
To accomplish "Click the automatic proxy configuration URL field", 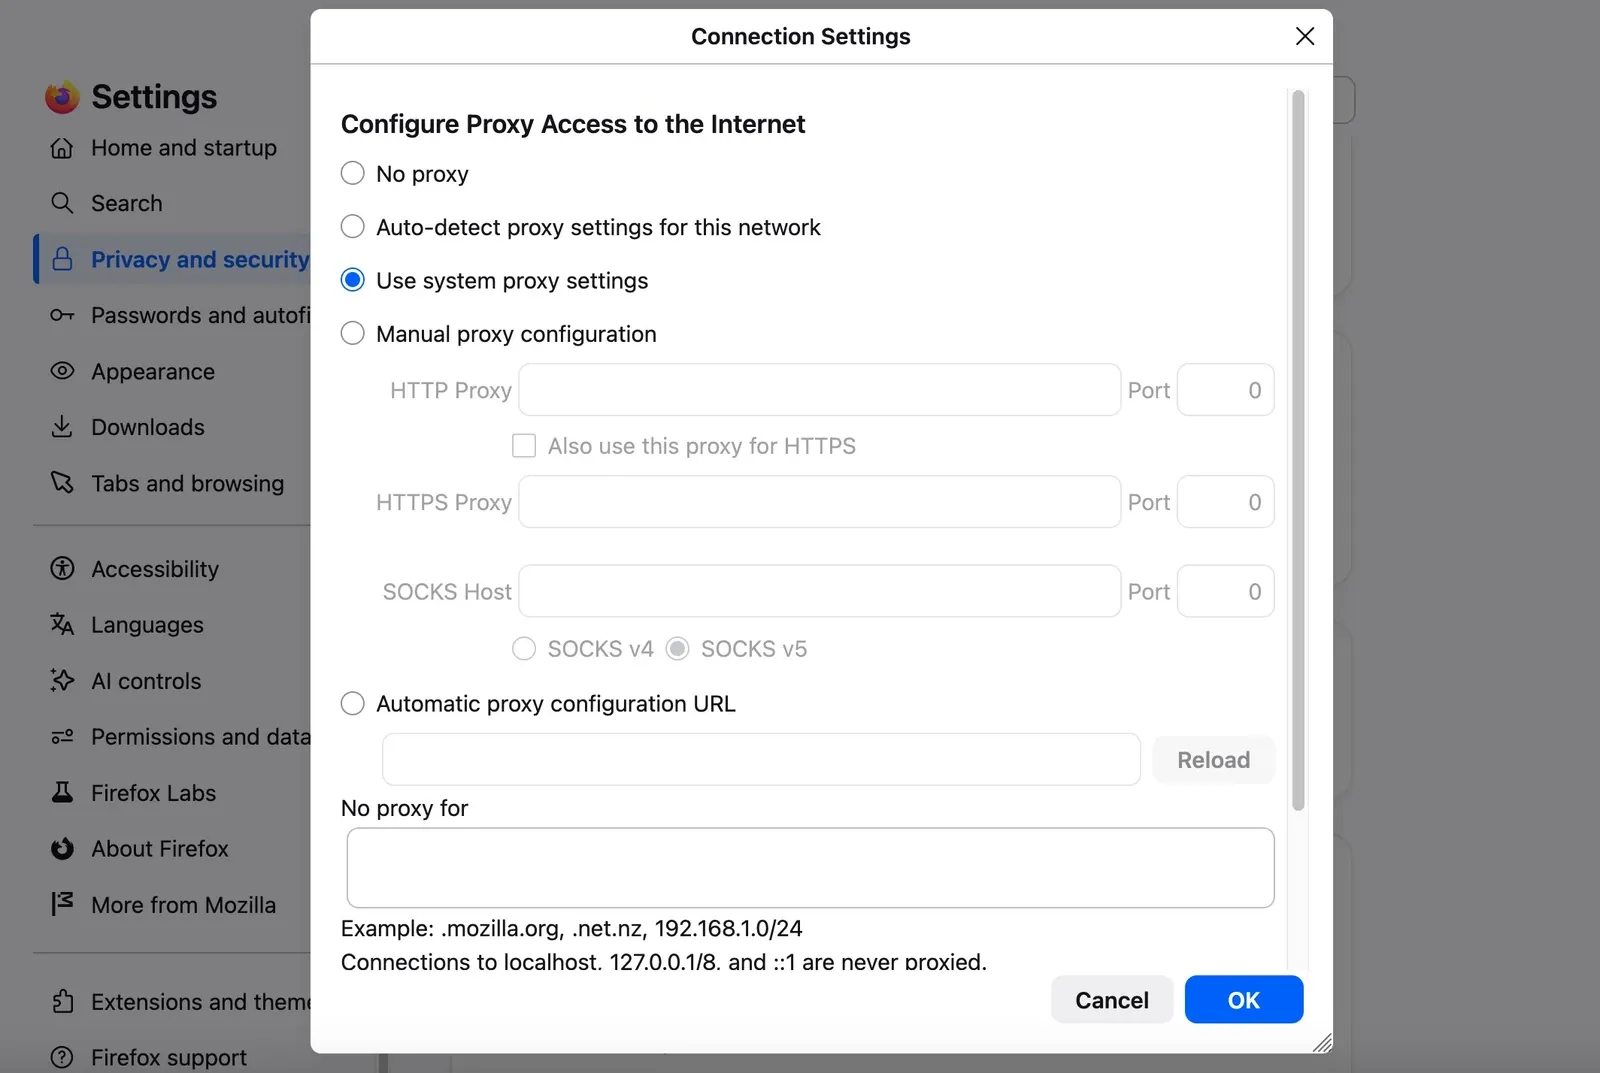I will 761,760.
